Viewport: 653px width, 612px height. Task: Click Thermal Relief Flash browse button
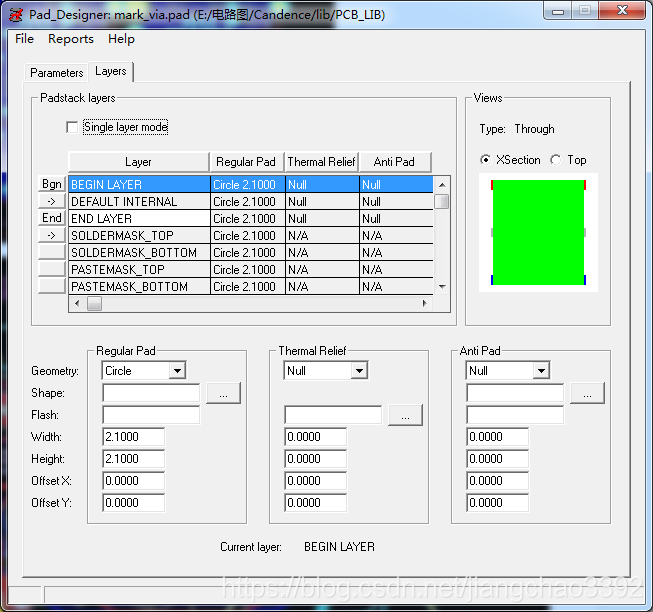click(405, 415)
